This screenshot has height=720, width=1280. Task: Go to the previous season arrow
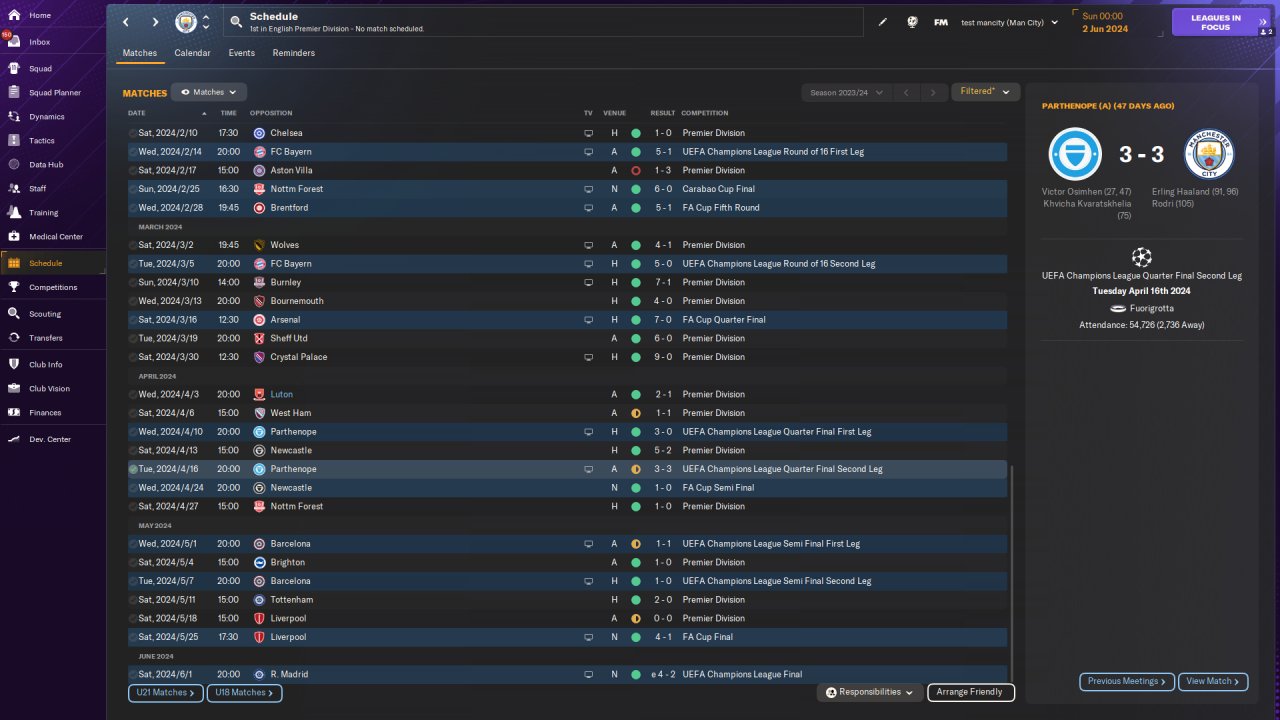(x=906, y=92)
